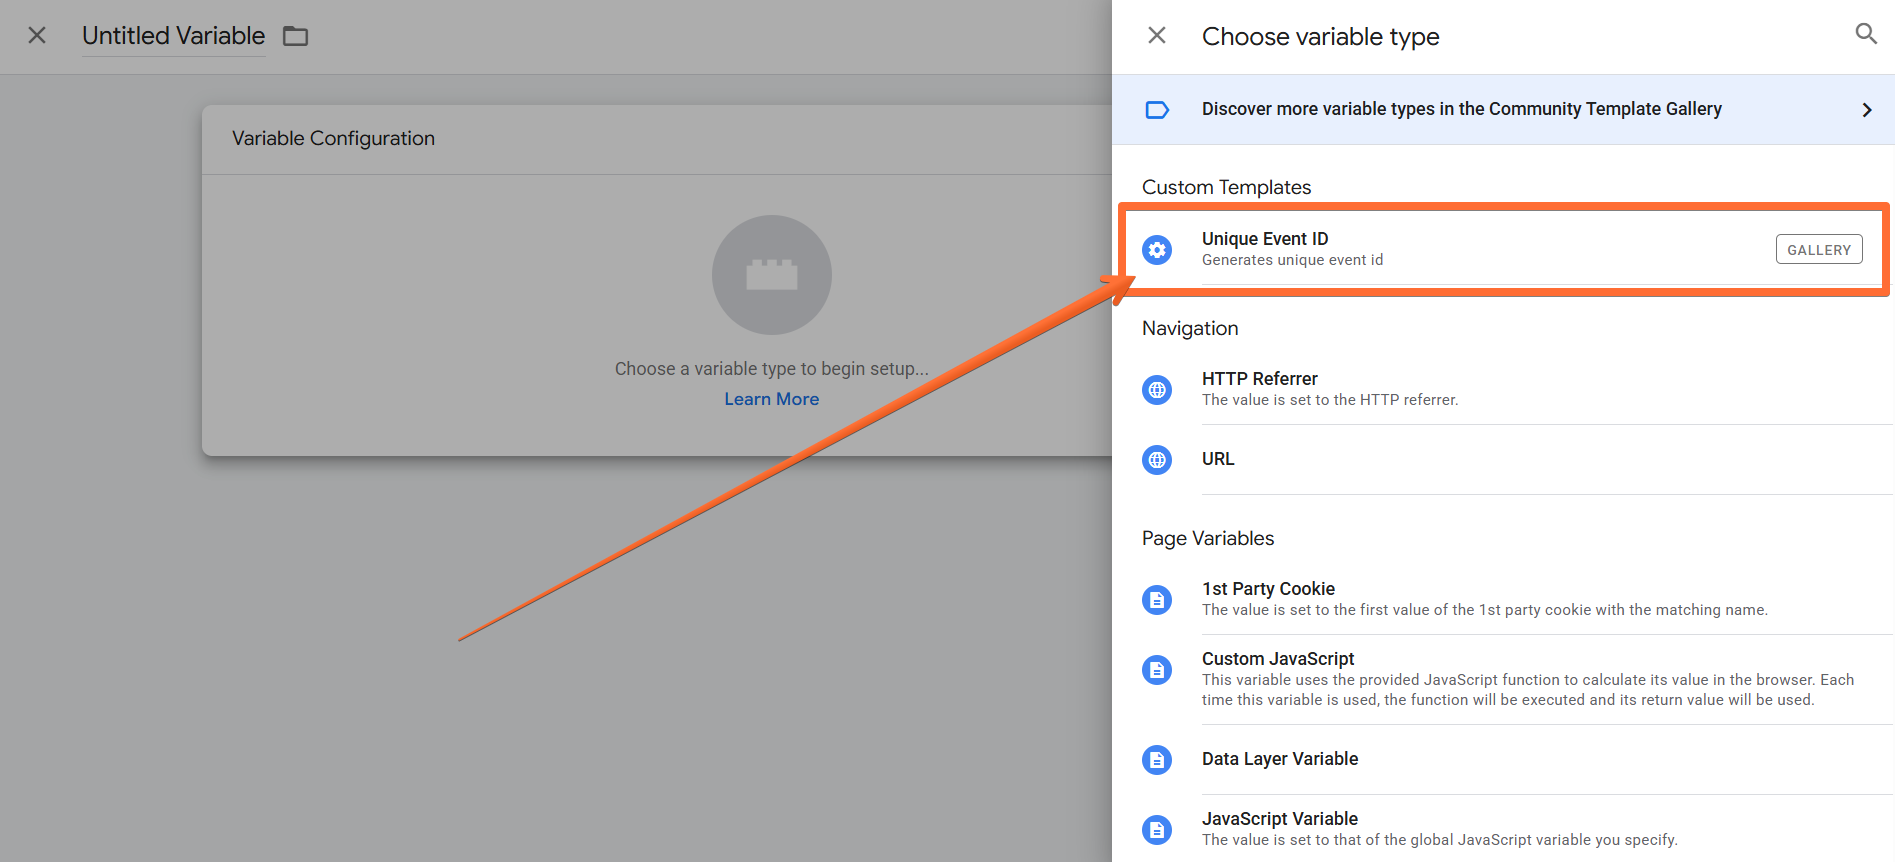
Task: Click the Custom JavaScript document icon
Action: pyautogui.click(x=1157, y=670)
